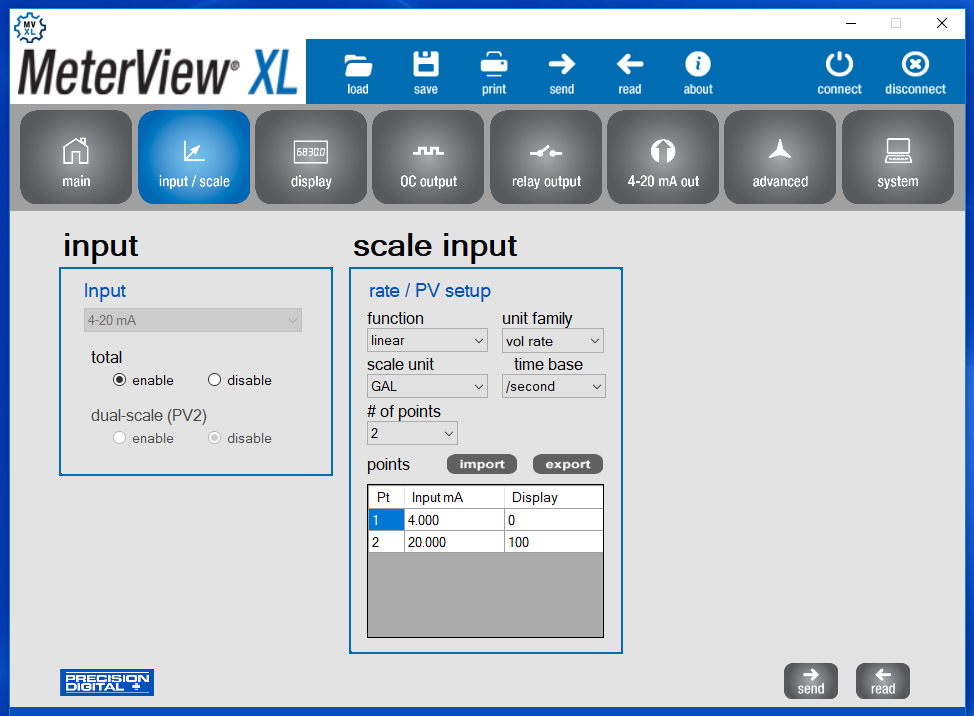
Task: Click the MVXL gear logo in title bar
Action: coord(30,27)
